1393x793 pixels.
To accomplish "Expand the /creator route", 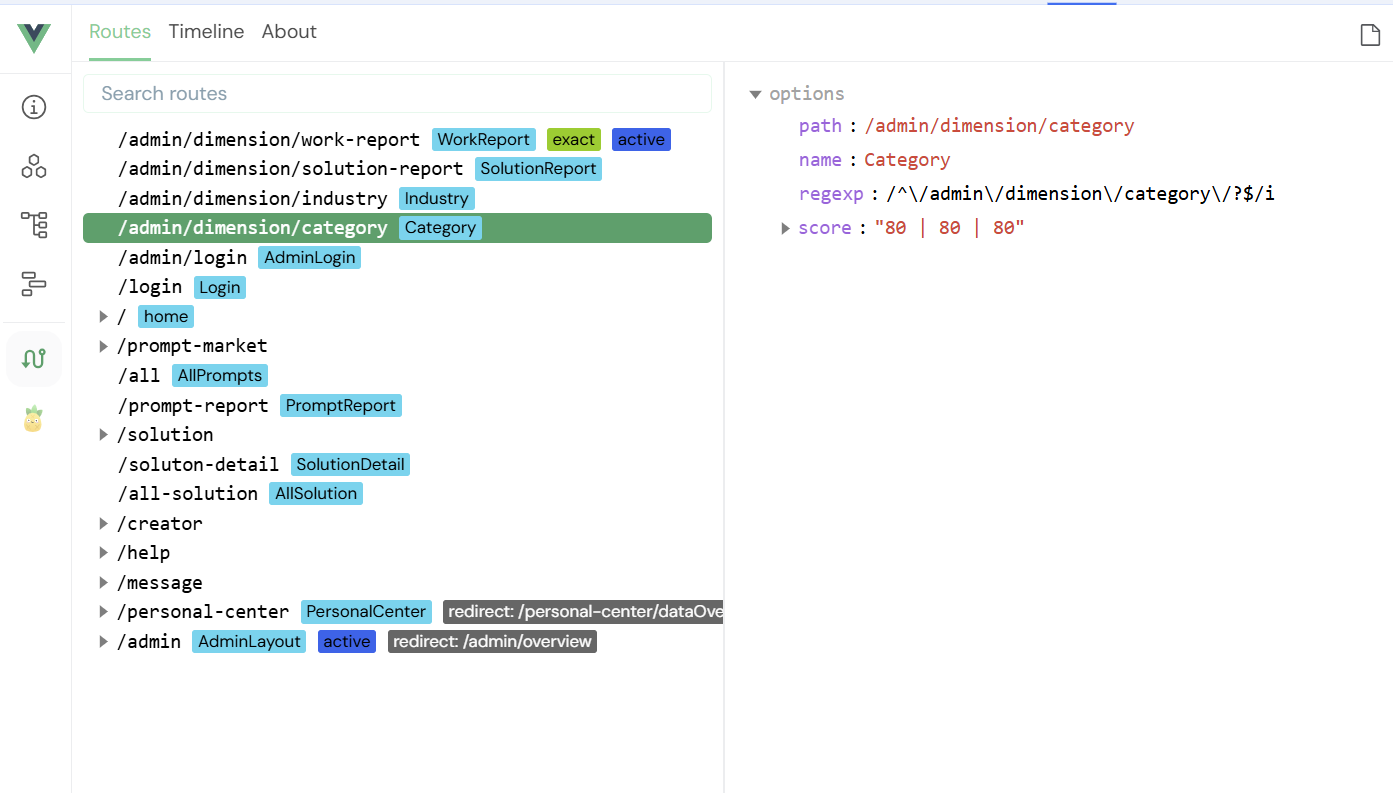I will pos(103,524).
